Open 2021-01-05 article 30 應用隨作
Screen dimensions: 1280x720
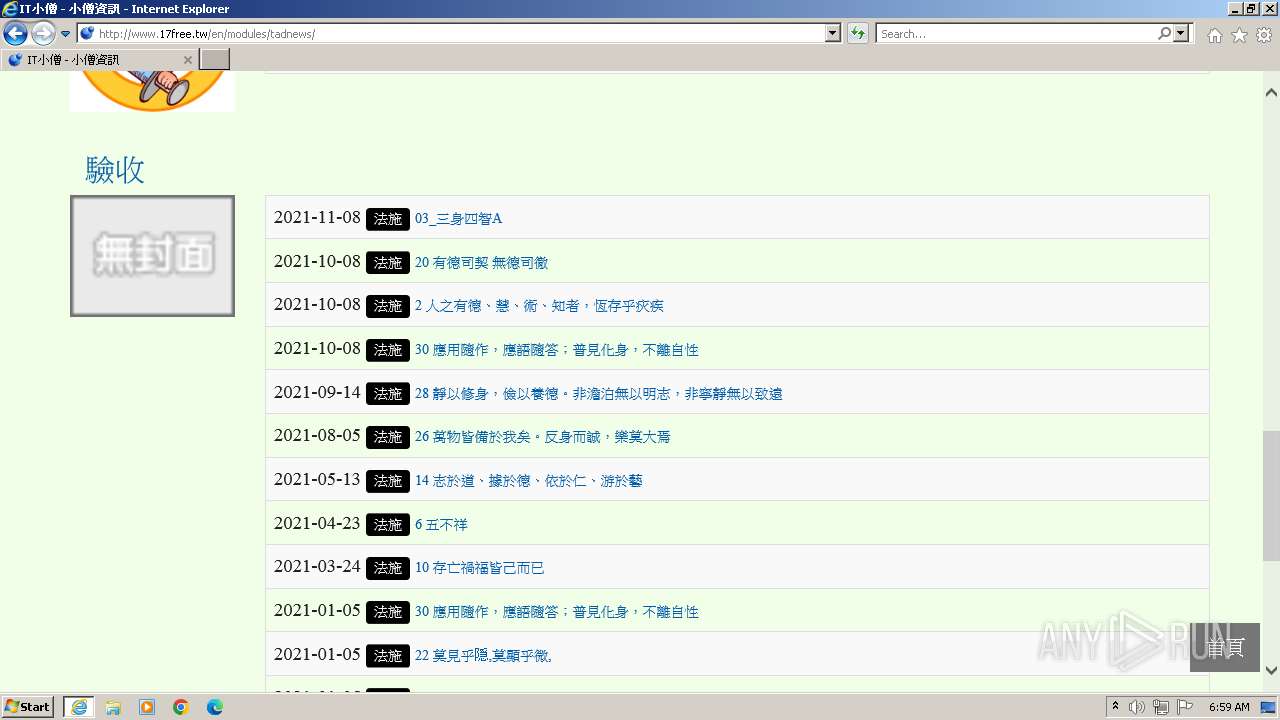coord(557,612)
